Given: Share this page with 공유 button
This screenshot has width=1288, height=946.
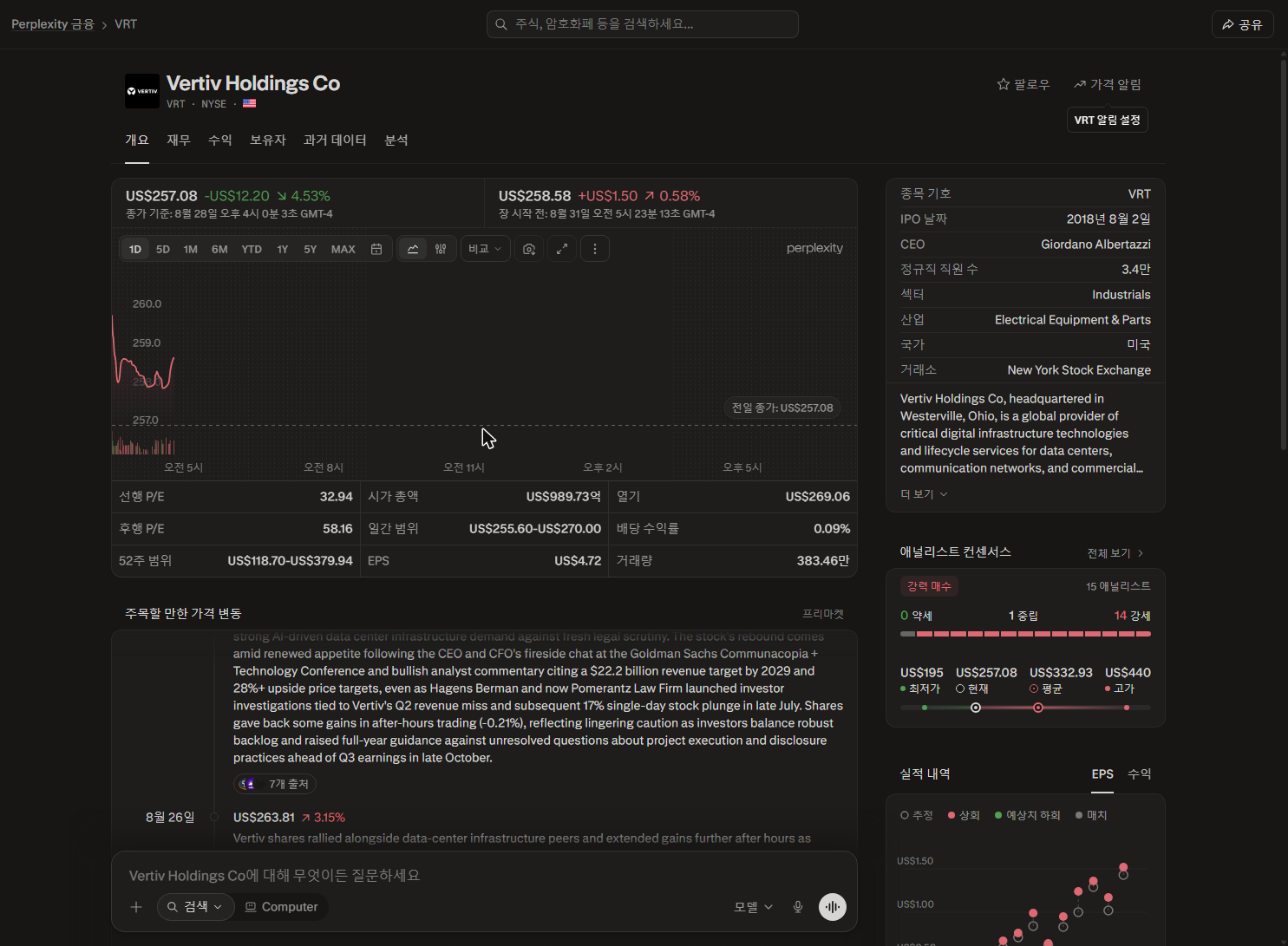Looking at the screenshot, I should (1242, 24).
